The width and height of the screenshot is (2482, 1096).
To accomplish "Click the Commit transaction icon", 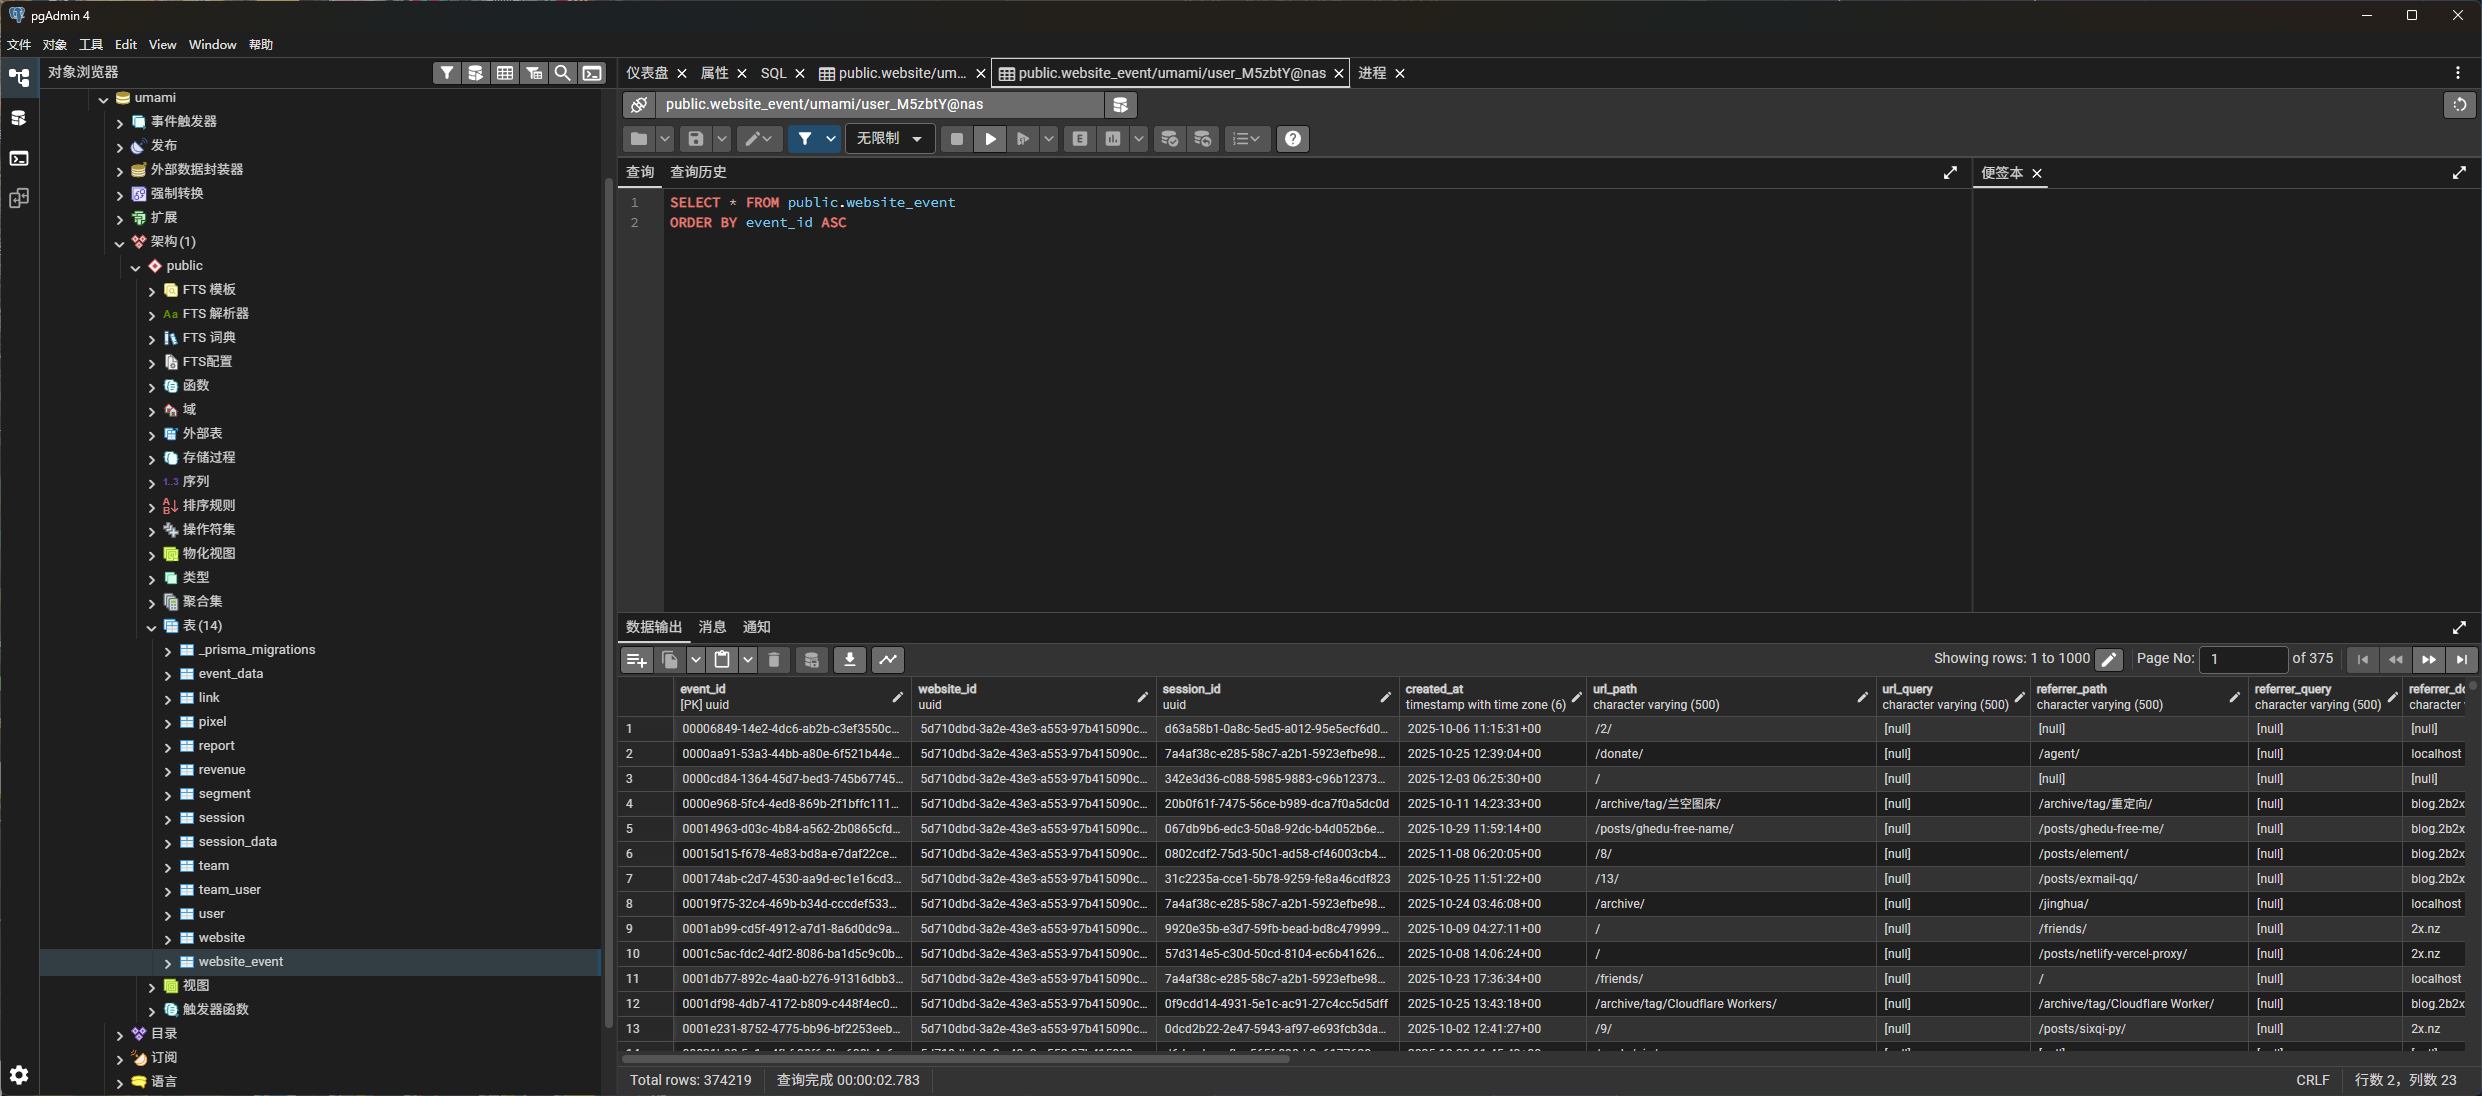I will click(1169, 139).
